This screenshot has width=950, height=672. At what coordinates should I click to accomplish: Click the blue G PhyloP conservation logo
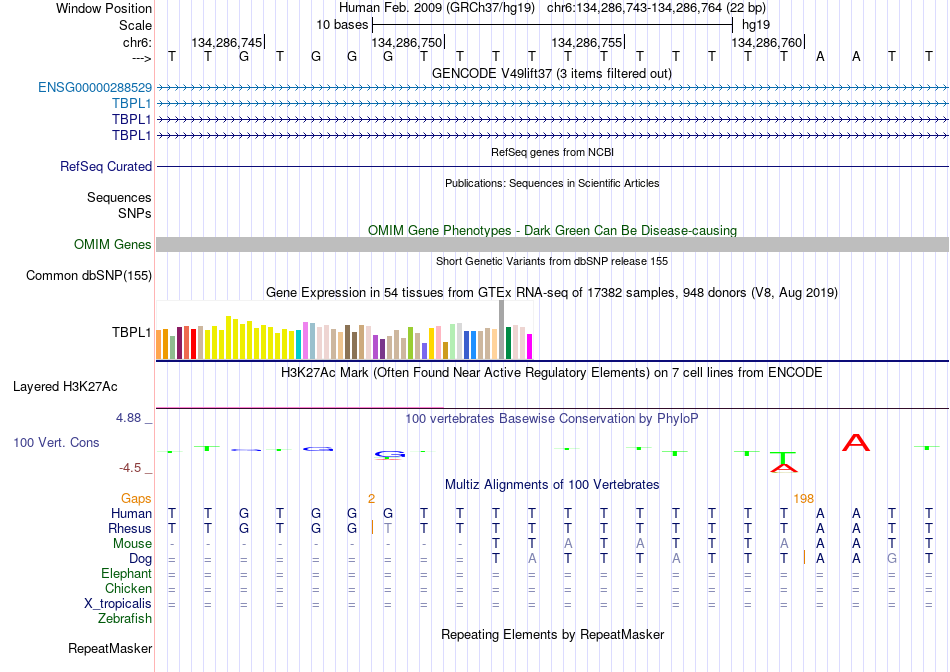(x=390, y=454)
